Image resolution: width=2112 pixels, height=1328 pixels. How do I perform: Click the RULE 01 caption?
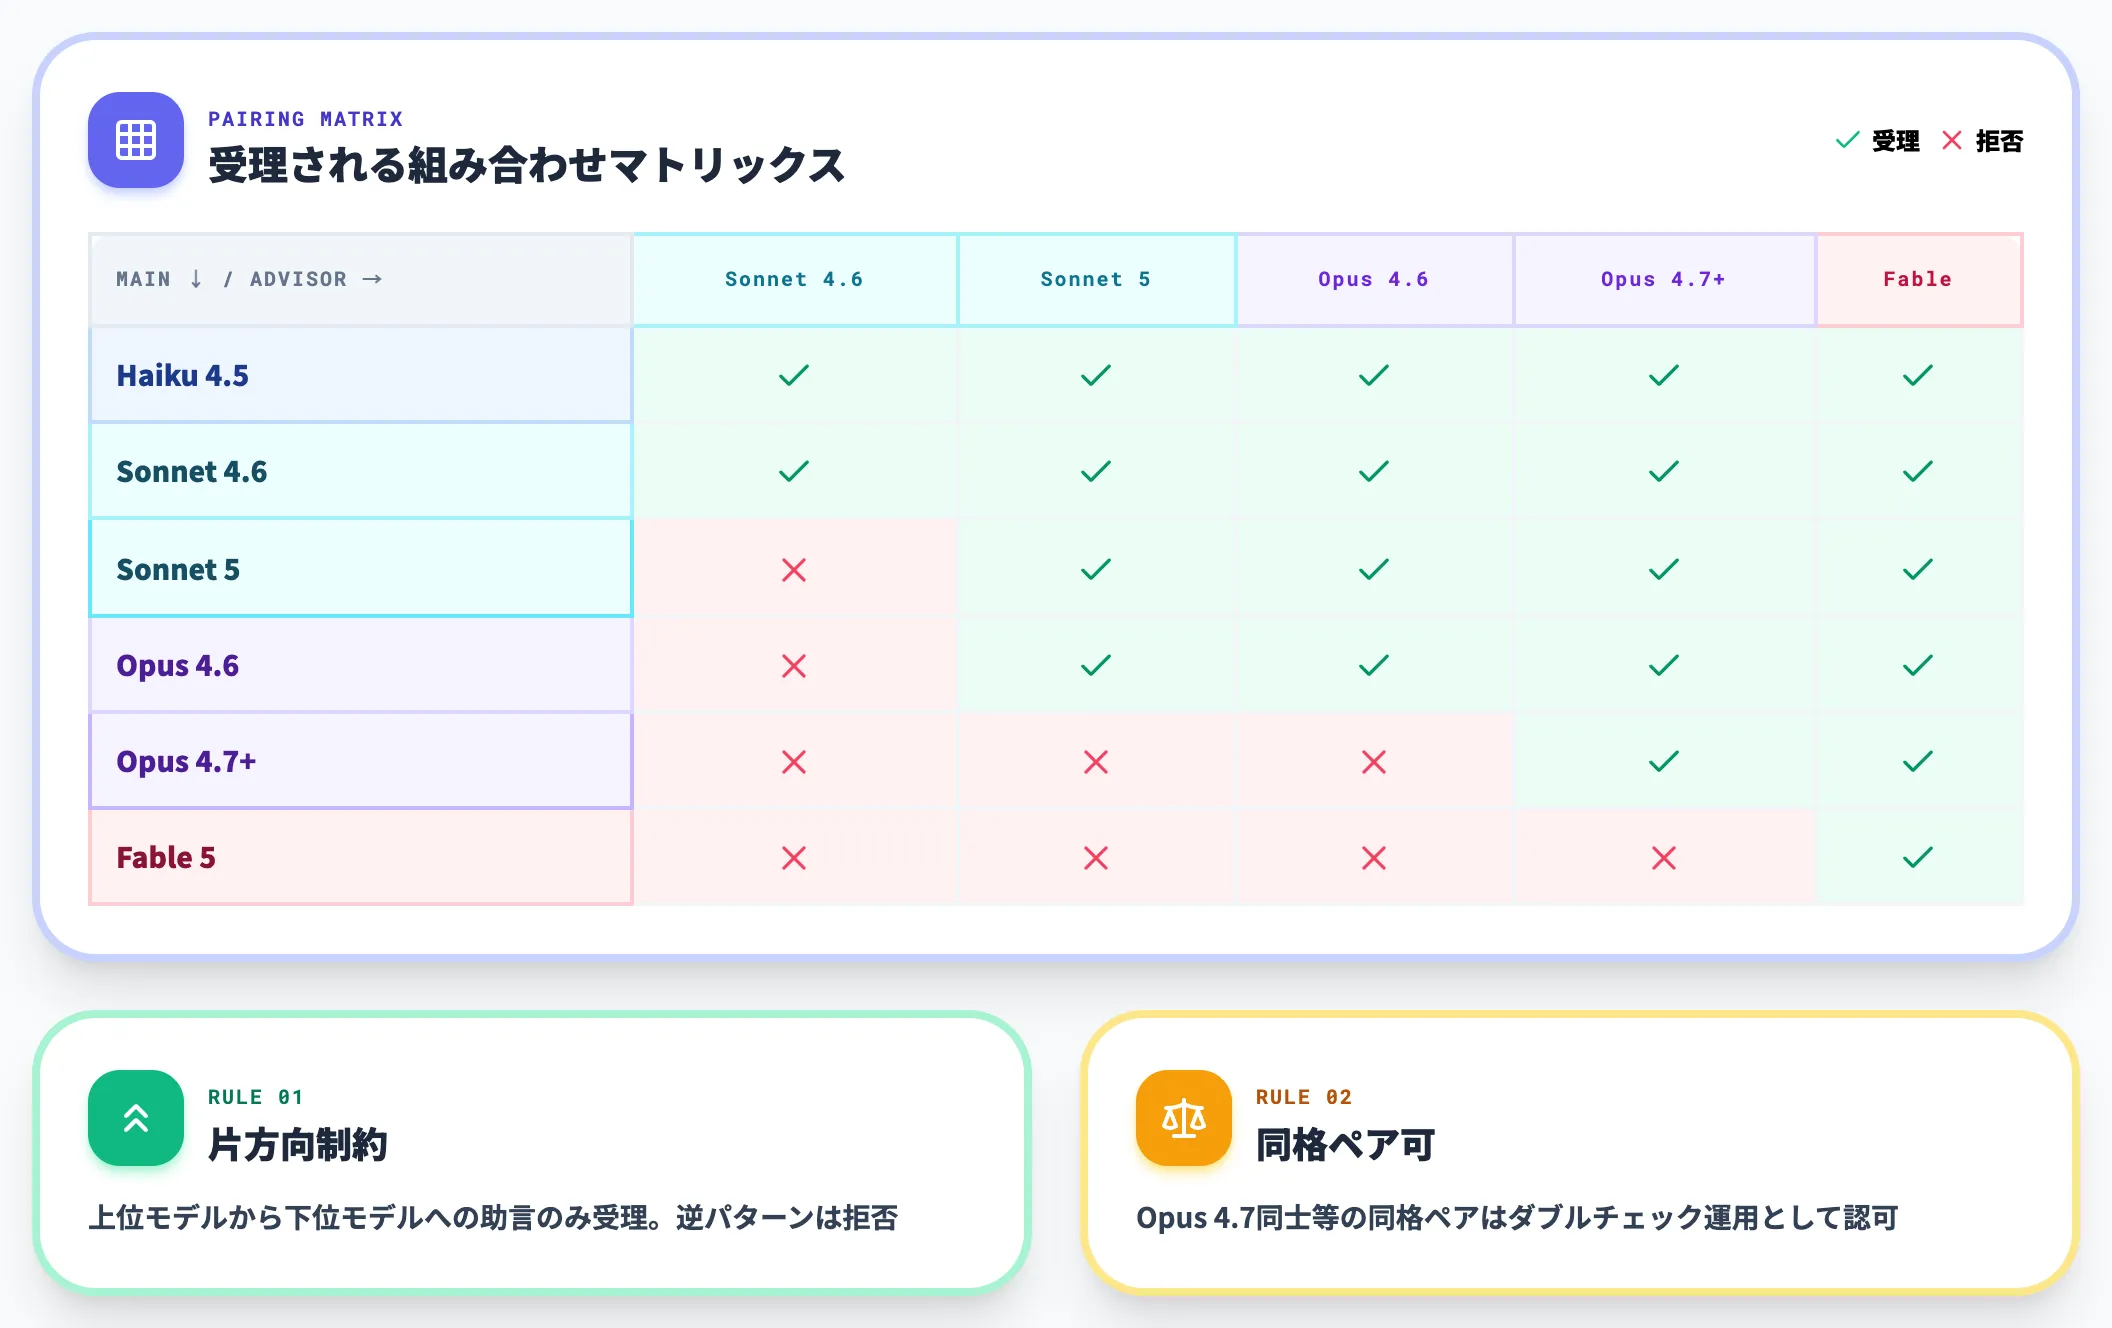click(256, 1097)
